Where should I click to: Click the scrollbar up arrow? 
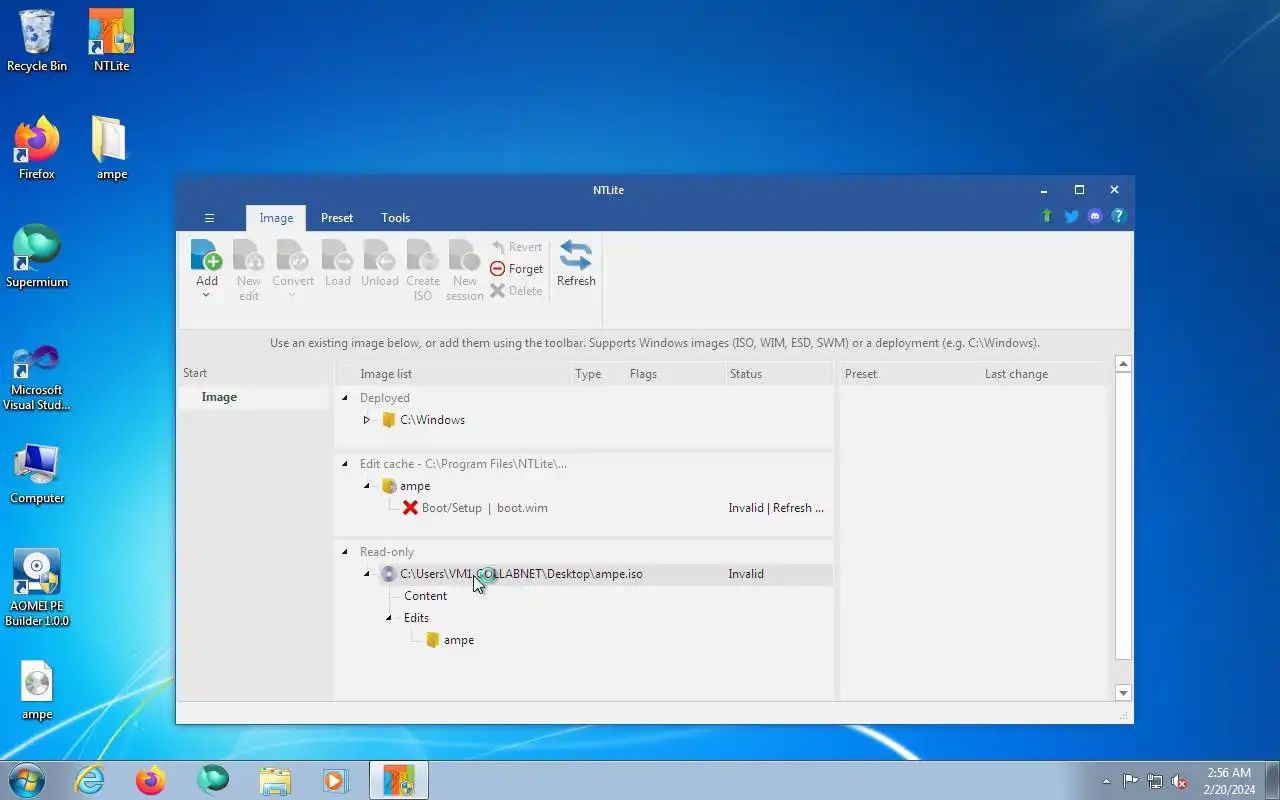pos(1123,365)
